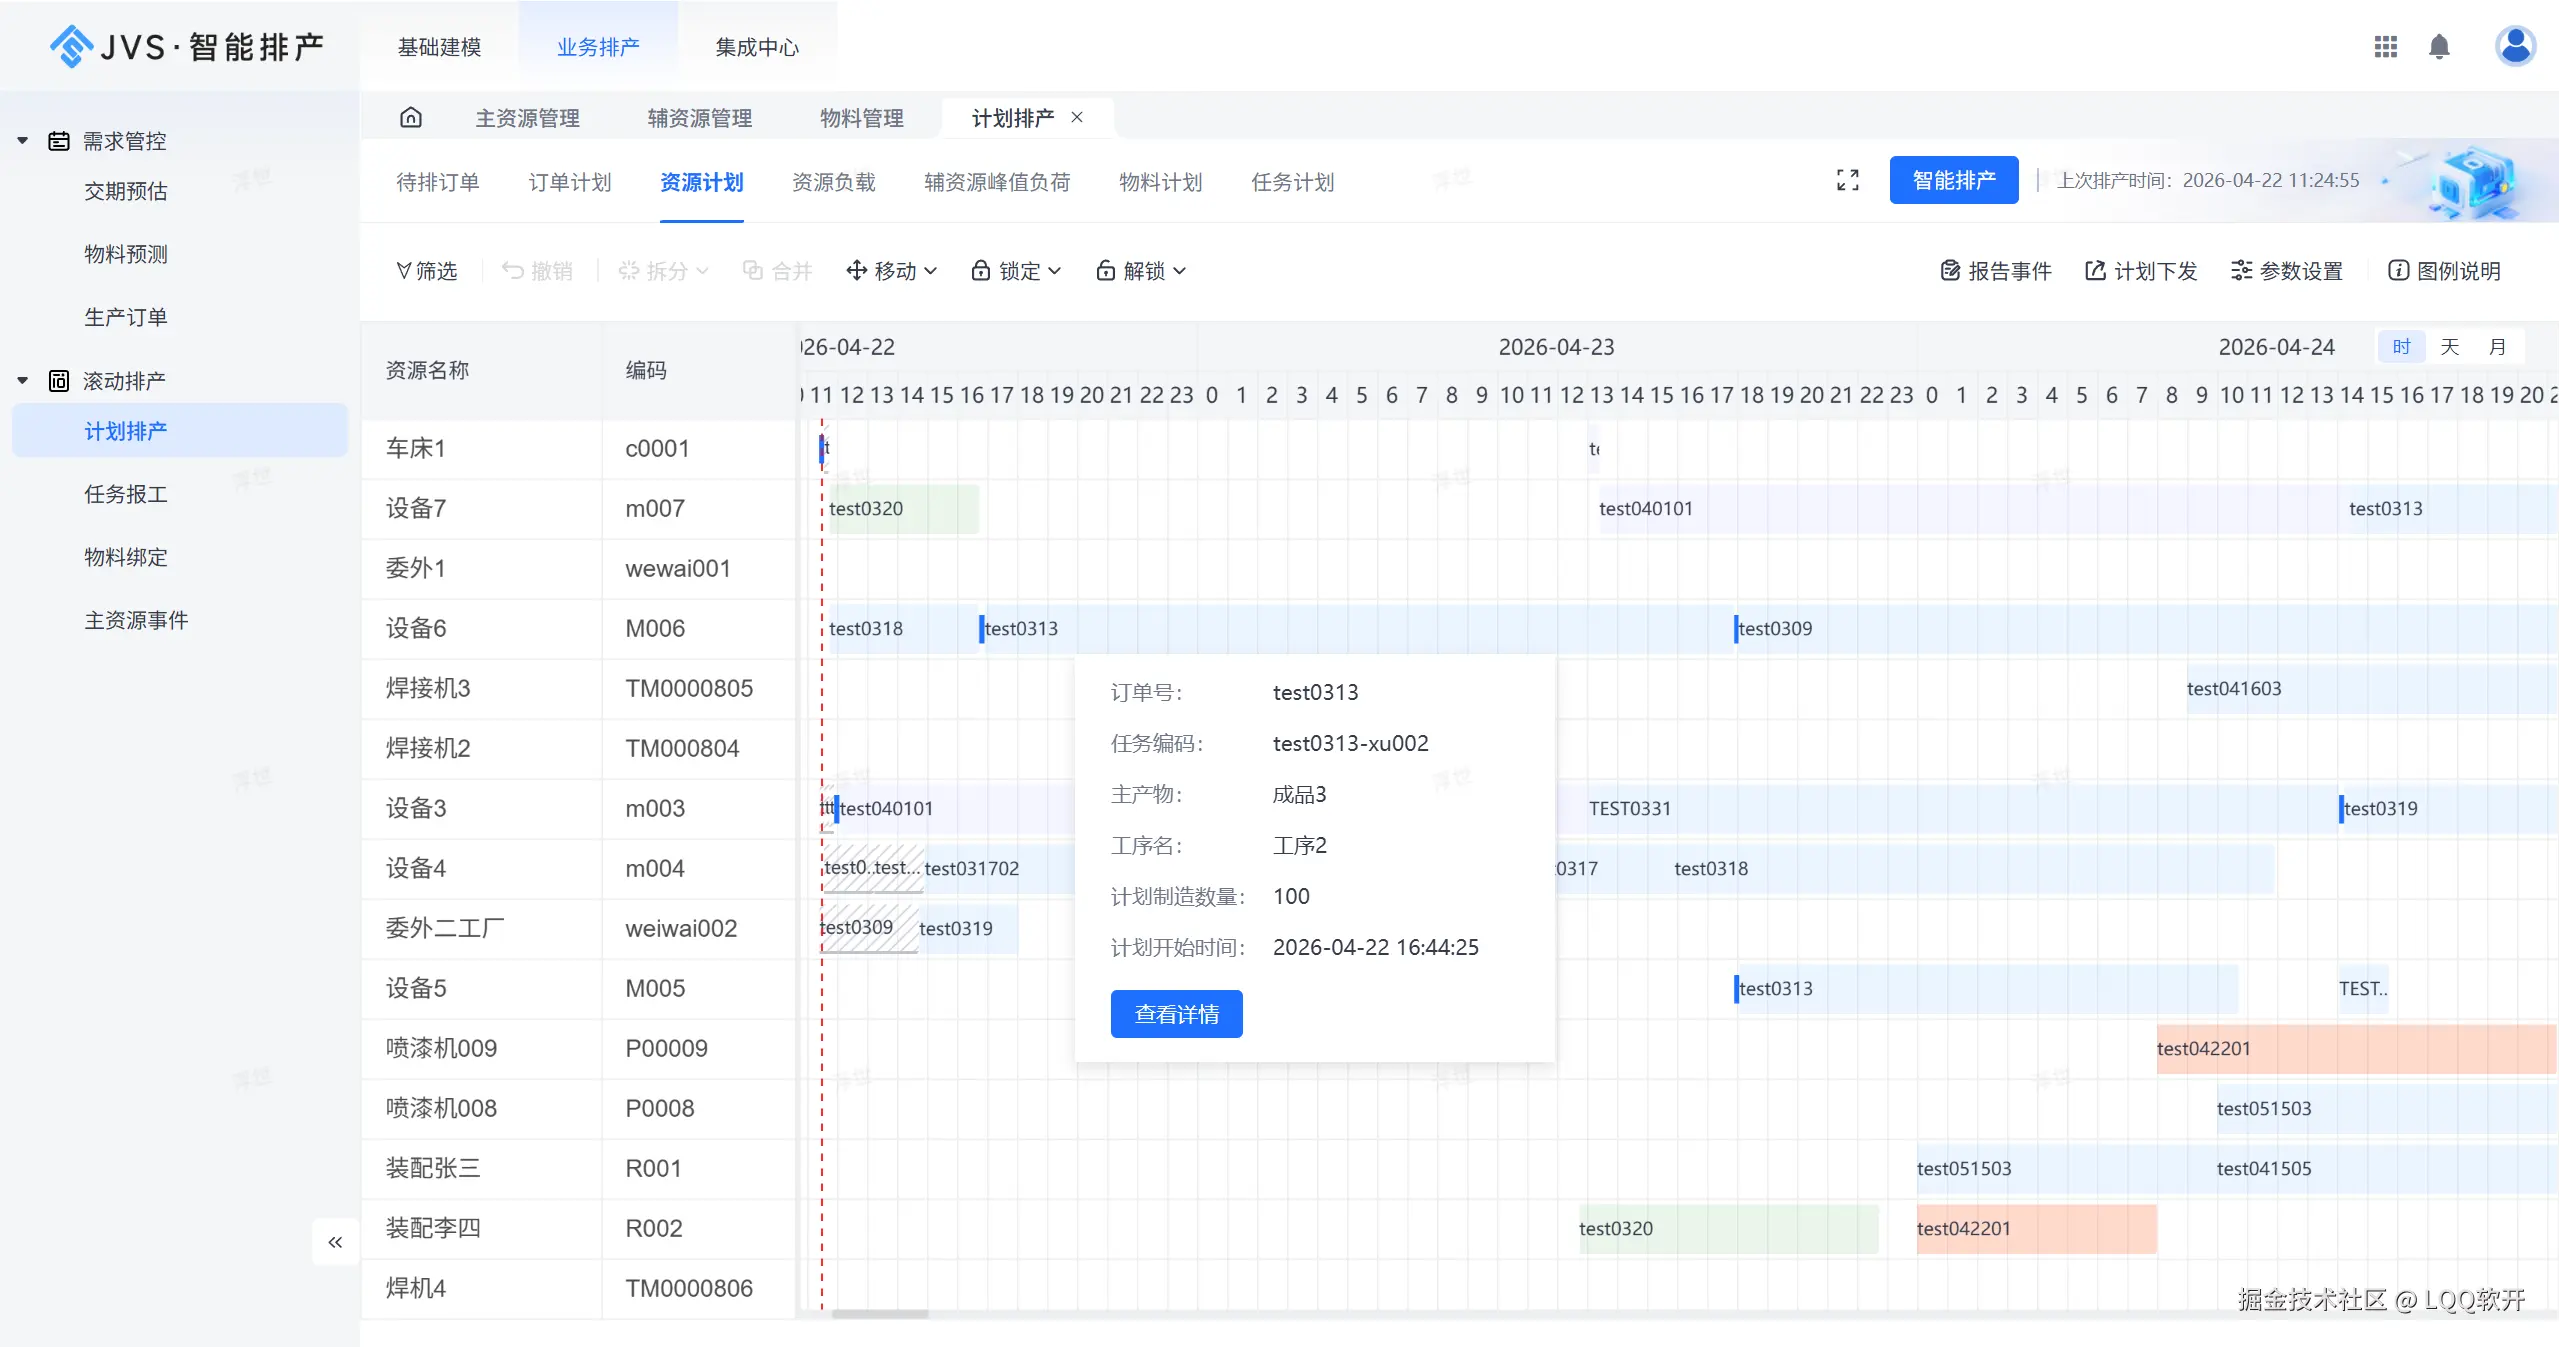Go to home tab icon

click(411, 118)
